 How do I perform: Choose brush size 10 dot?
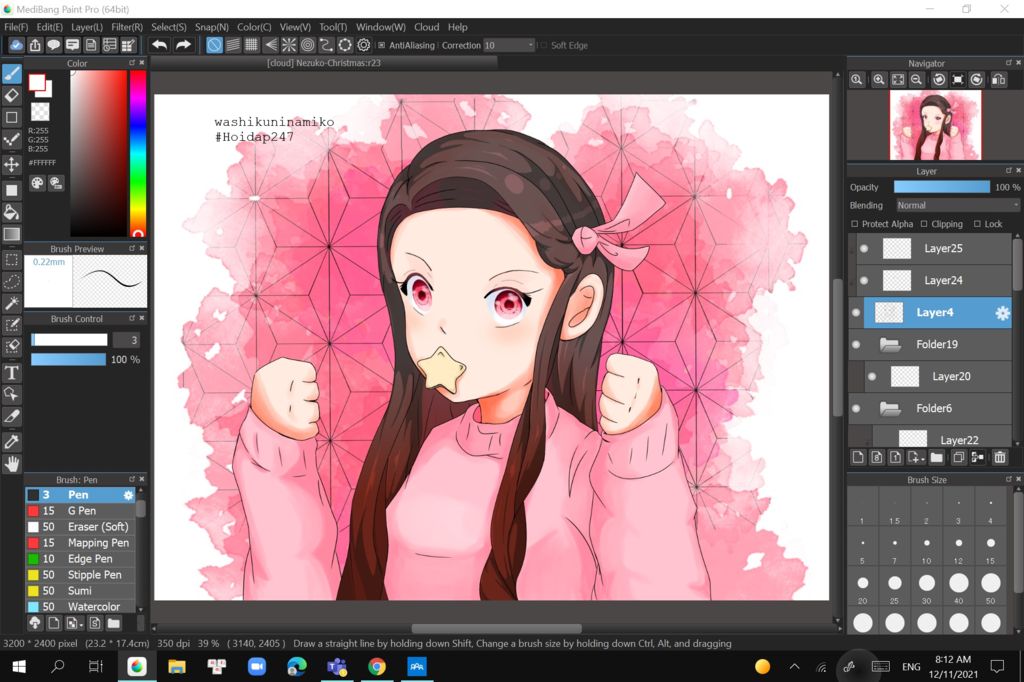pyautogui.click(x=926, y=543)
